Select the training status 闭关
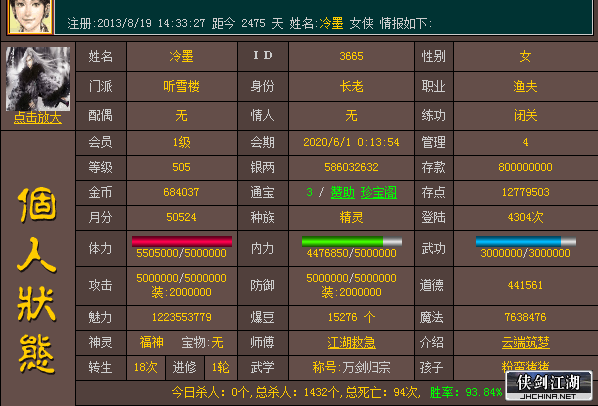598x406 pixels. click(x=526, y=116)
